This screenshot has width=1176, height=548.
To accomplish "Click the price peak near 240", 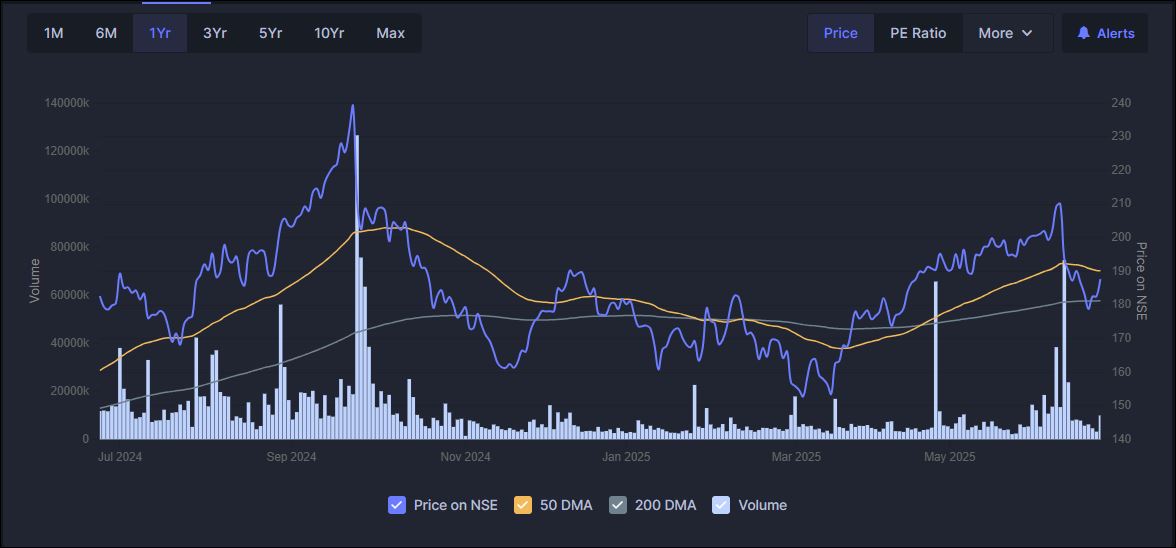I will click(352, 106).
